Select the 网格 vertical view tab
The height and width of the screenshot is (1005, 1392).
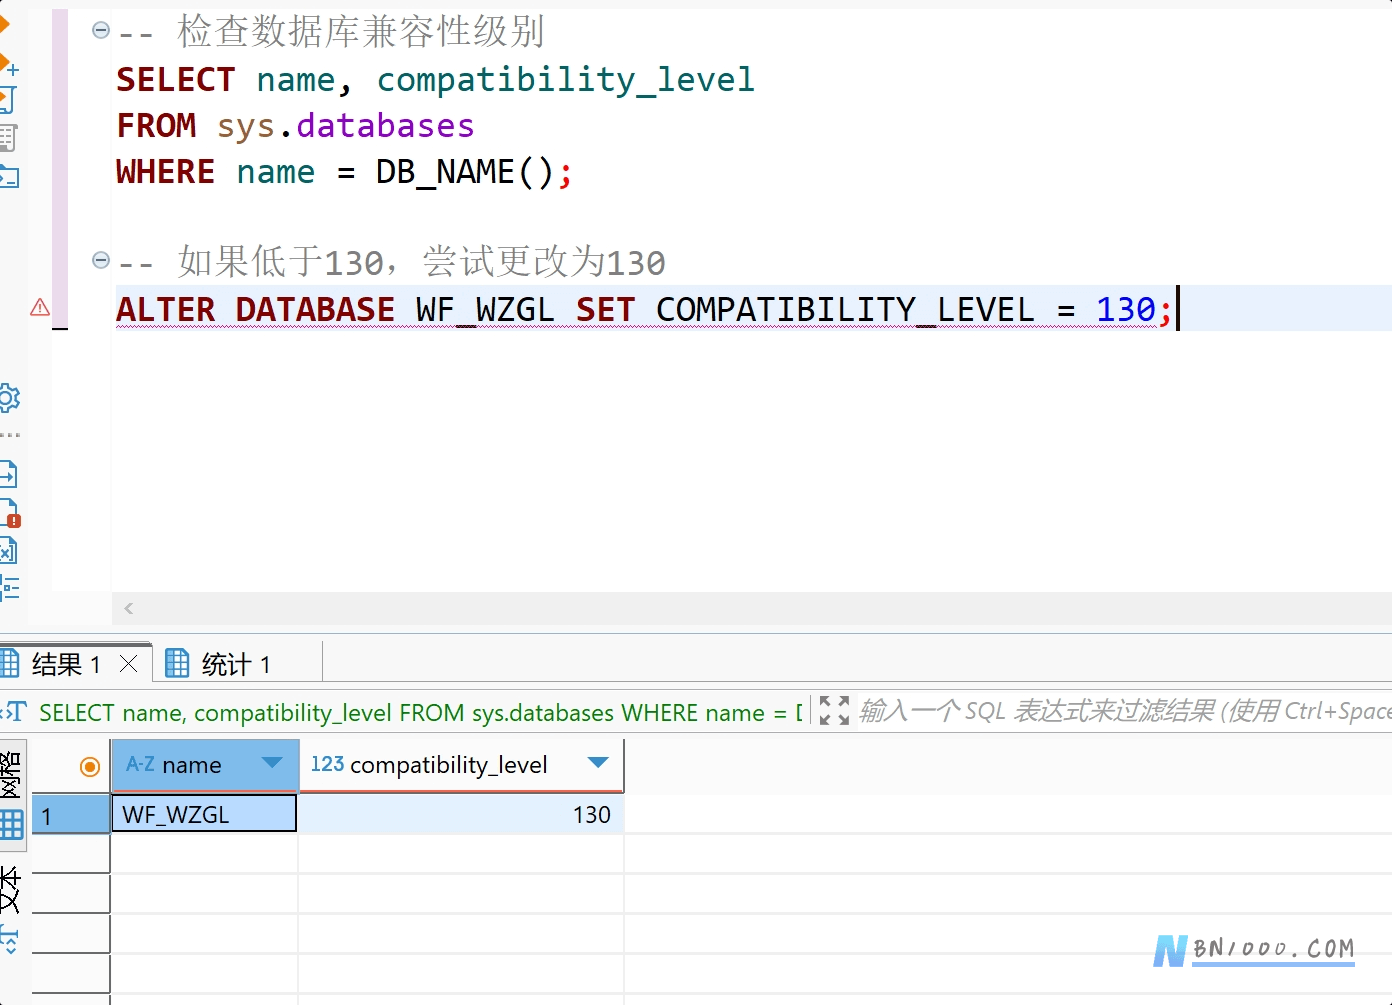11,774
